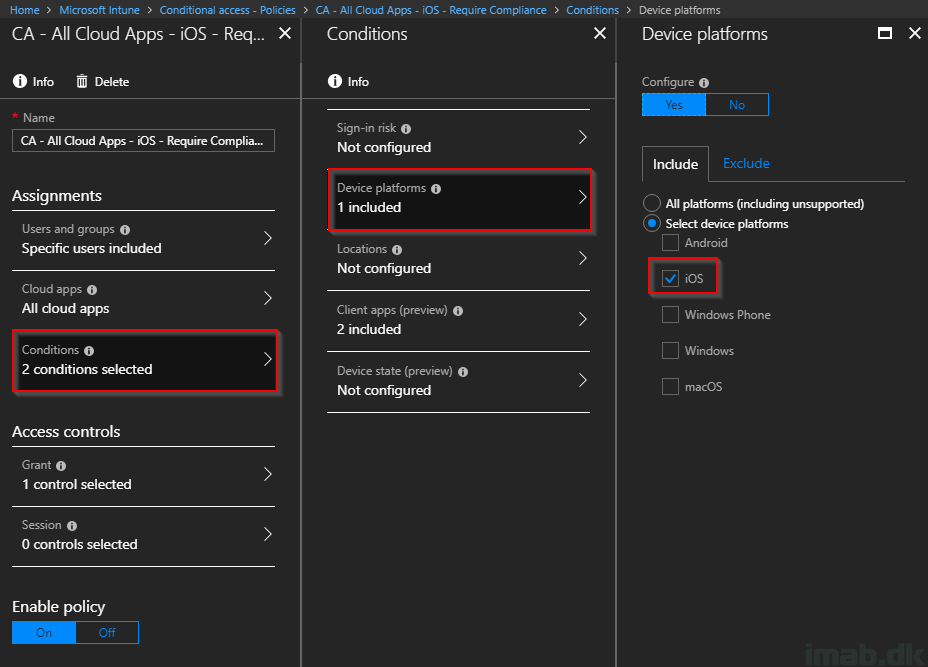The width and height of the screenshot is (928, 667).
Task: Click info tooltip icon beside Sign-in risk
Action: click(x=406, y=128)
